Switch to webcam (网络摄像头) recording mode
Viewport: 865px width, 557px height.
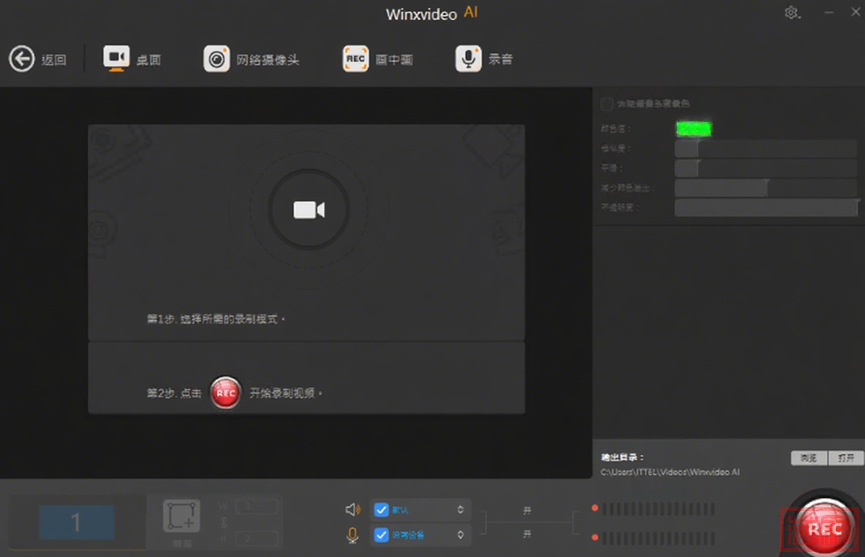tap(216, 59)
